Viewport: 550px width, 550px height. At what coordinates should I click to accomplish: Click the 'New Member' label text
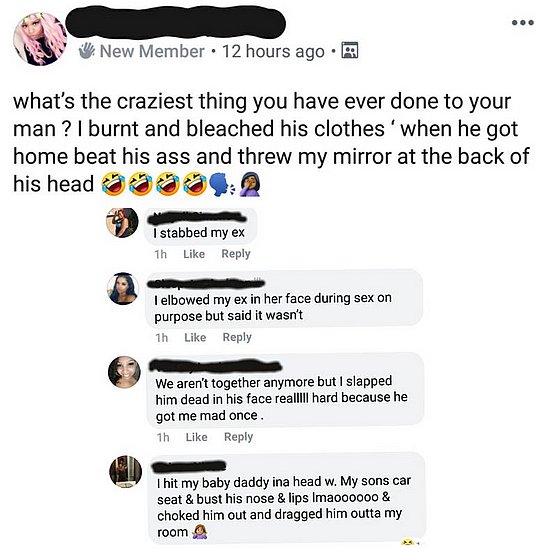click(152, 51)
